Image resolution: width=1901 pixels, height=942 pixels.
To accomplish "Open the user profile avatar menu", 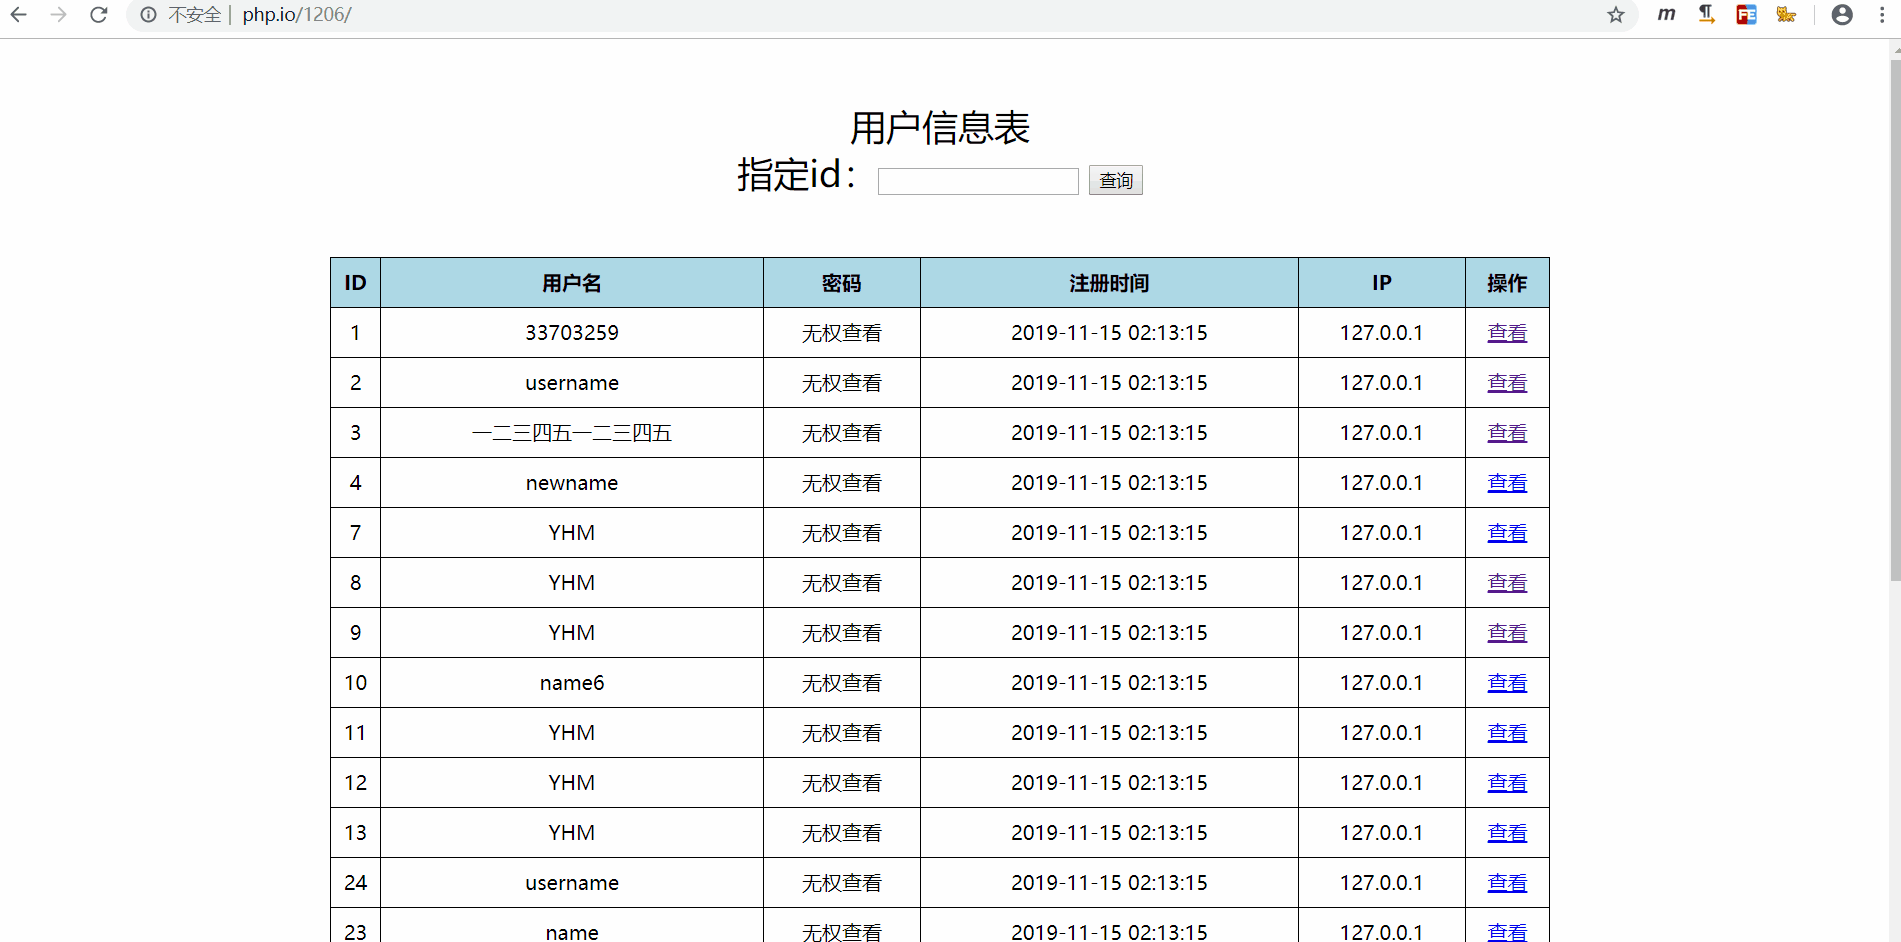I will (x=1842, y=14).
